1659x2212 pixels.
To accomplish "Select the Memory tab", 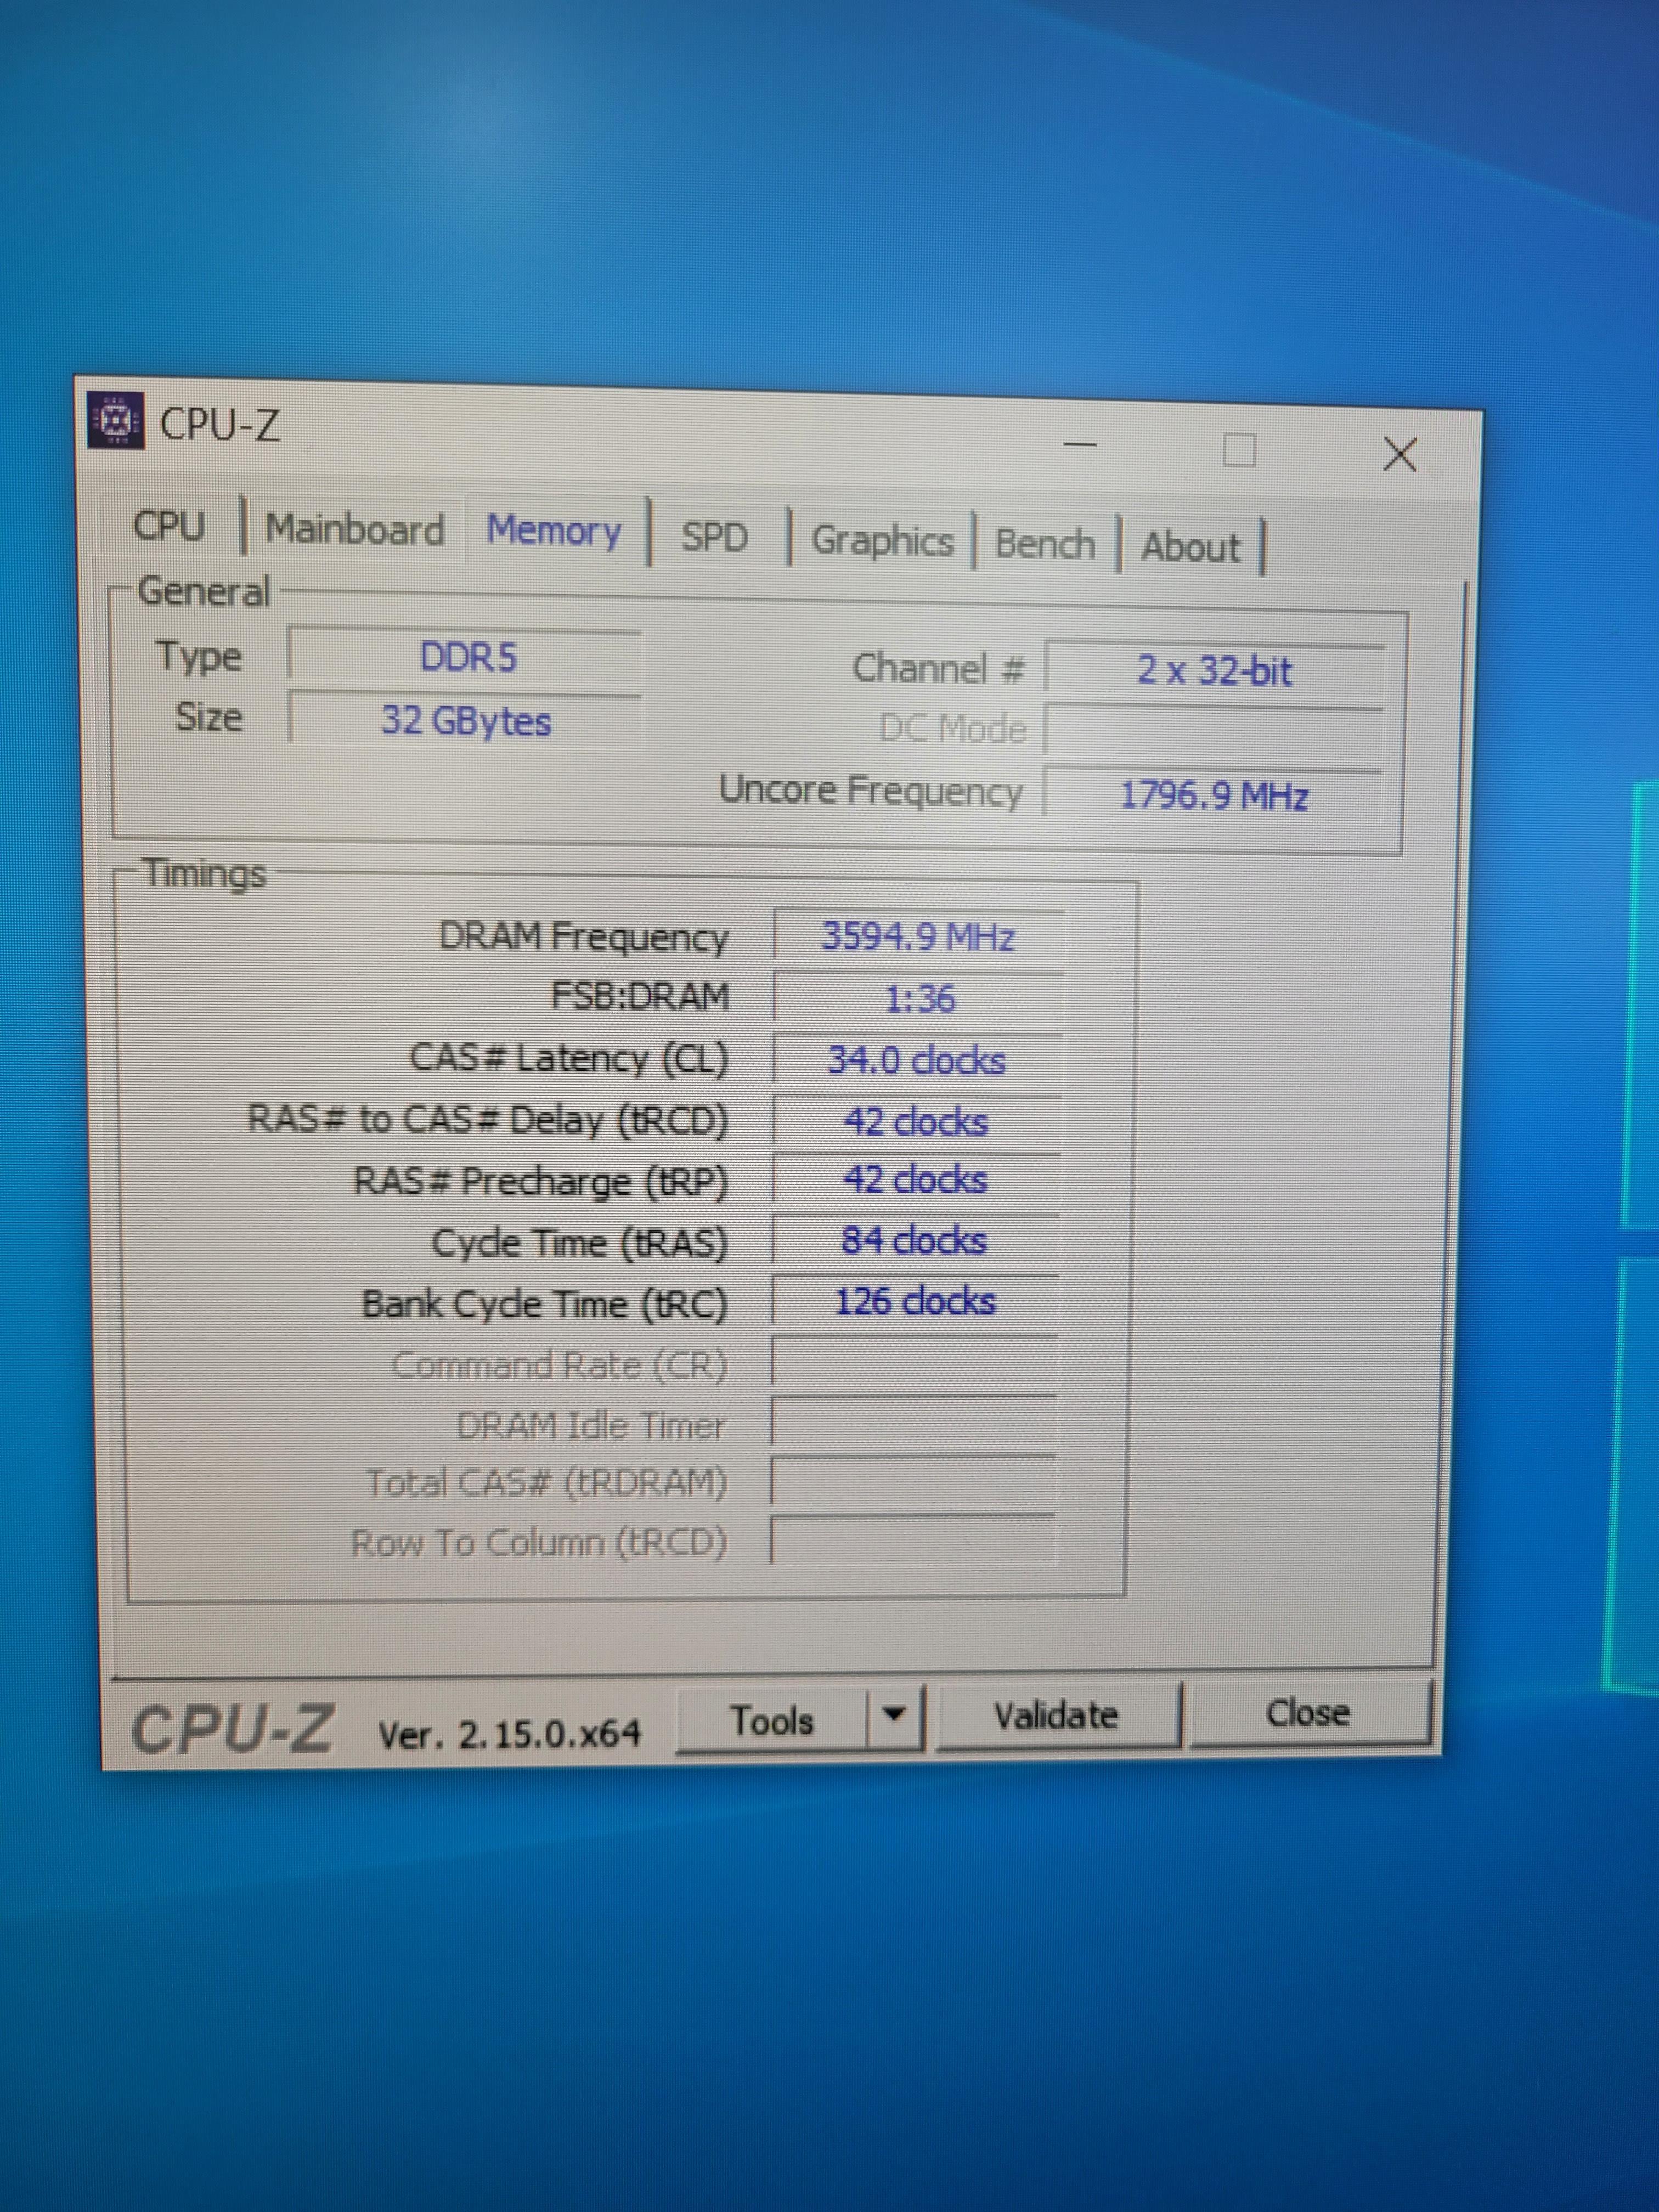I will [x=554, y=531].
